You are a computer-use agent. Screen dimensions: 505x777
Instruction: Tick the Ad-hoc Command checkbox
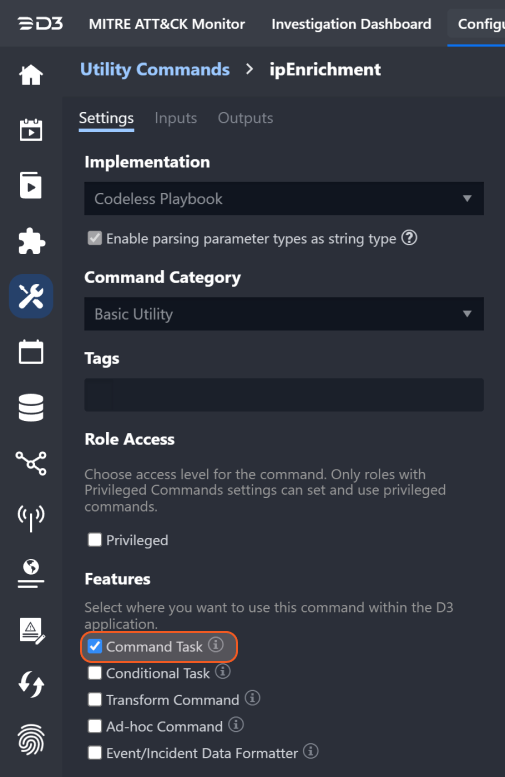[95, 726]
